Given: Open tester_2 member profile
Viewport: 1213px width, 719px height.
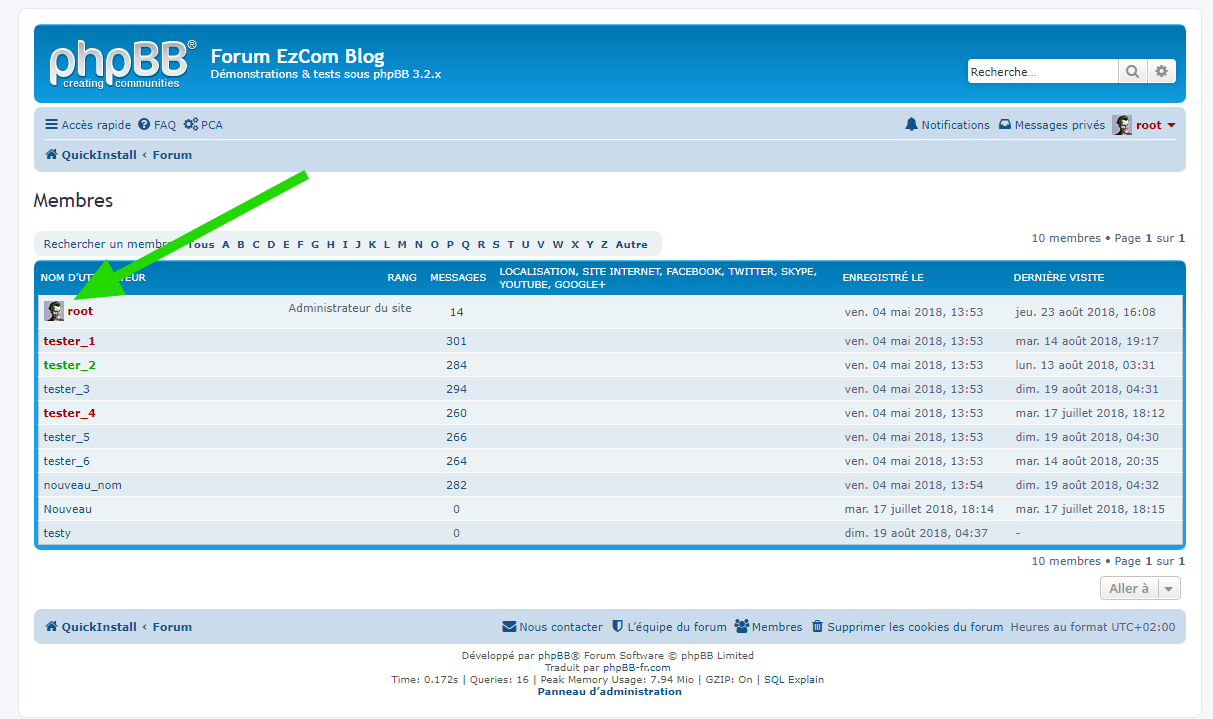Looking at the screenshot, I should (x=70, y=365).
